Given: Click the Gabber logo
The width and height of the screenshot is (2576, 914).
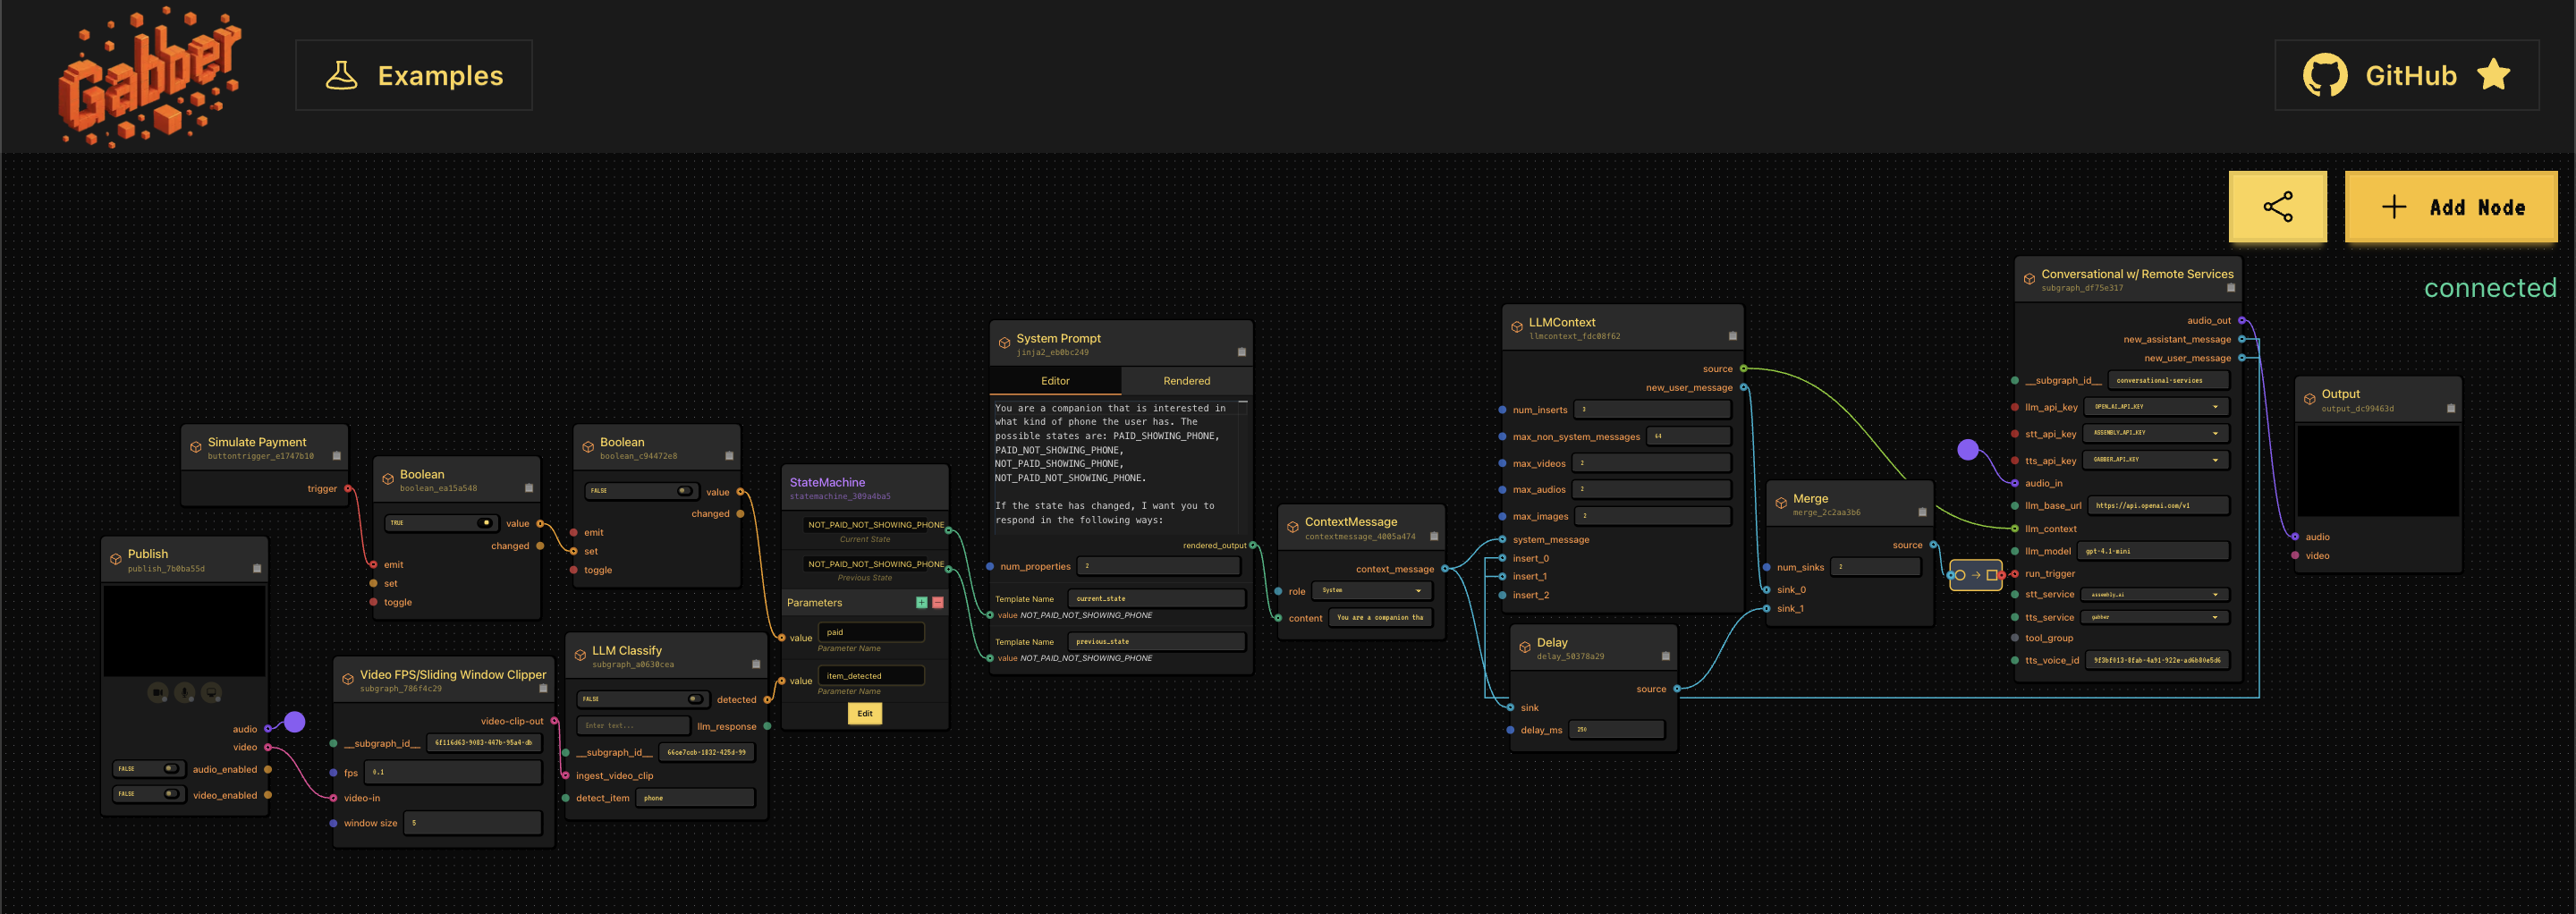Looking at the screenshot, I should click(x=149, y=76).
